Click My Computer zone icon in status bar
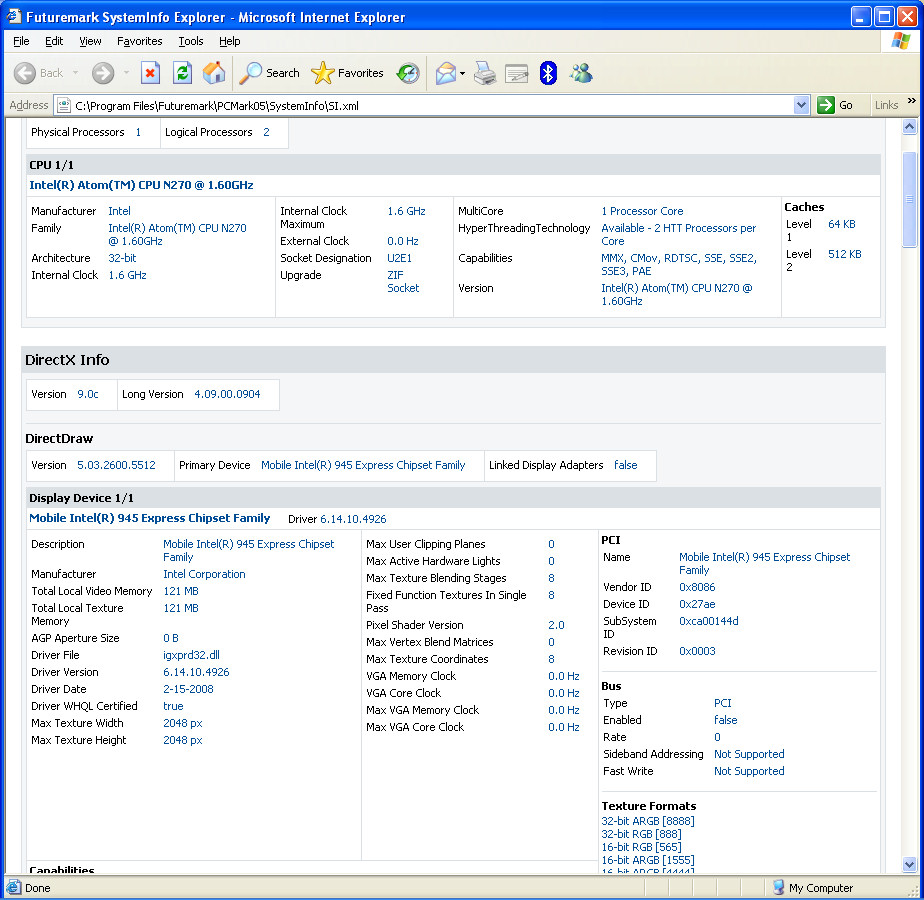Viewport: 924px width, 900px height. [778, 887]
